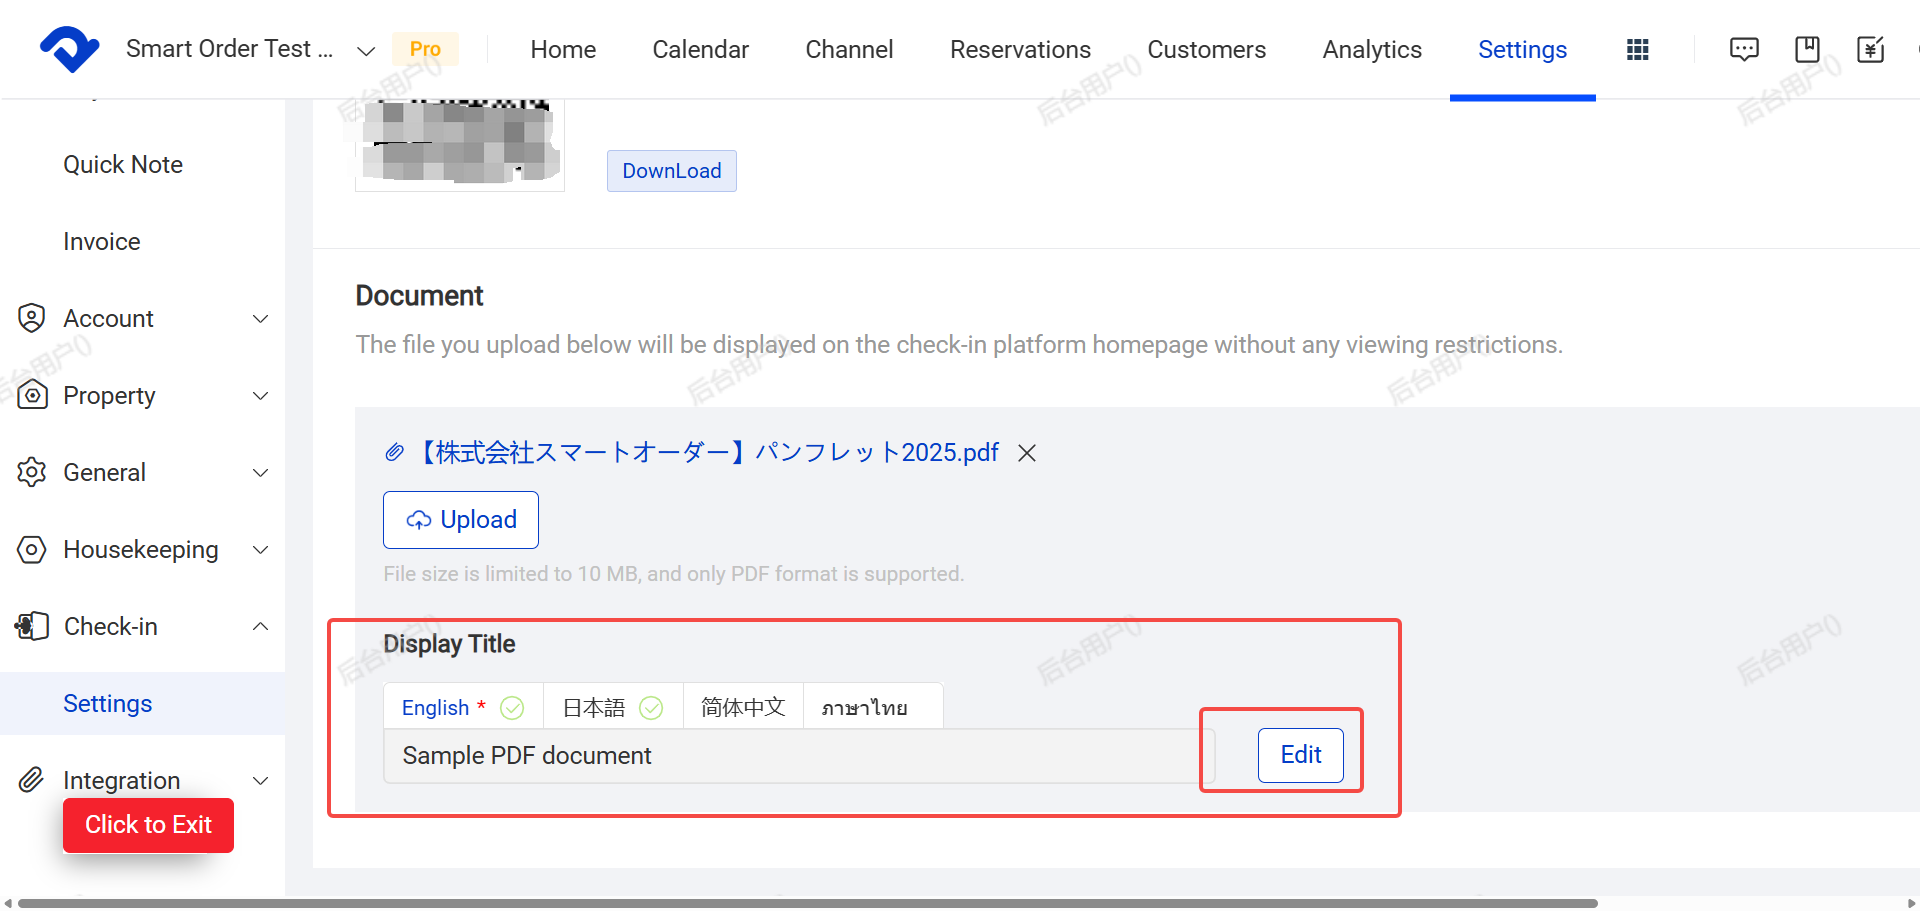Open the Smart Order Test property dropdown
The width and height of the screenshot is (1920, 911).
tap(250, 49)
